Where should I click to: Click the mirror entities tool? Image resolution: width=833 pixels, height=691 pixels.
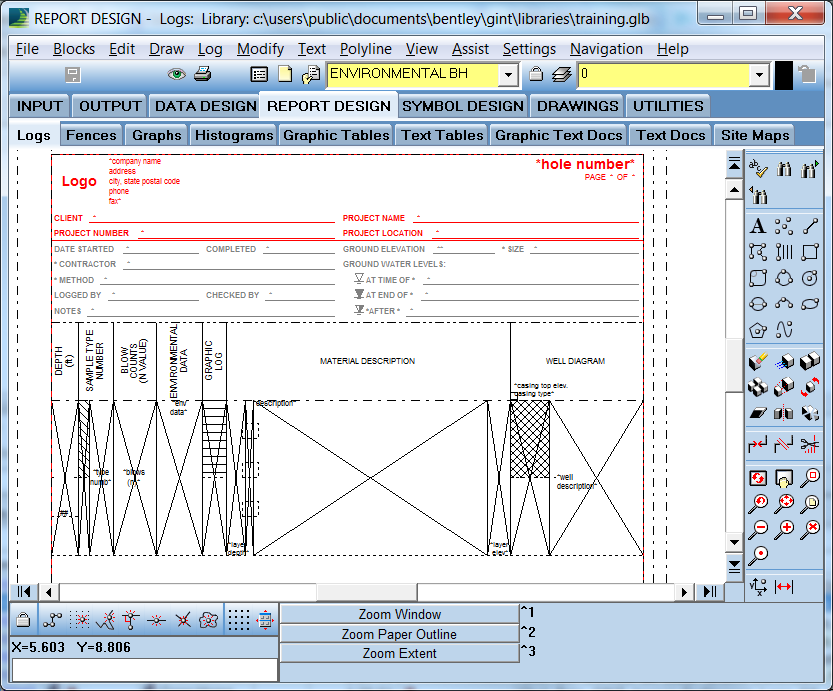(784, 413)
